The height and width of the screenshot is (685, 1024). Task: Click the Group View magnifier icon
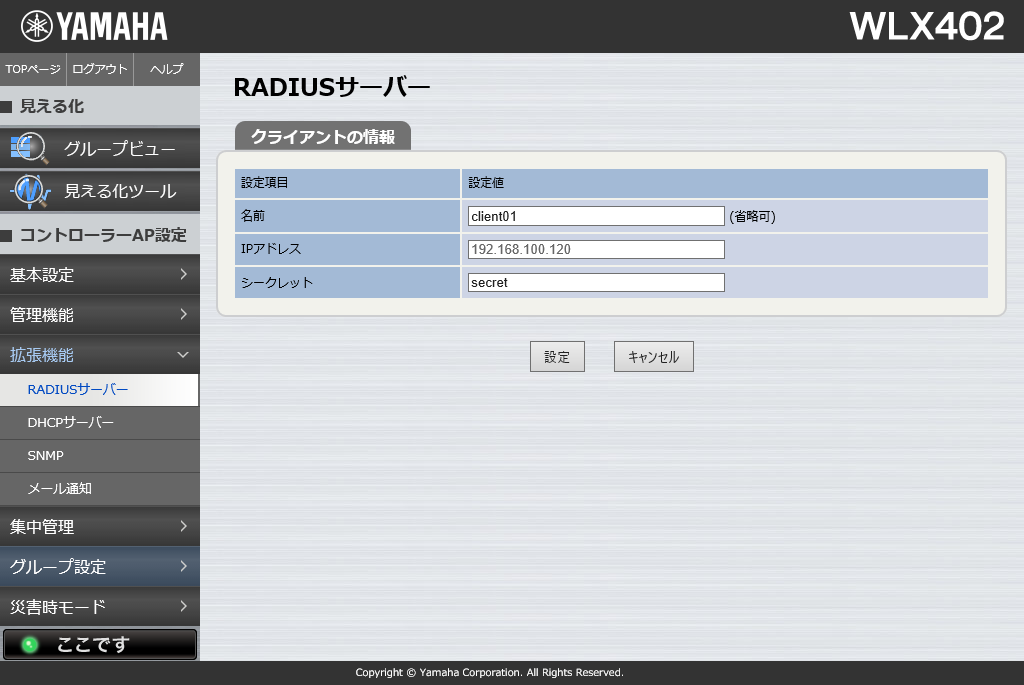click(28, 149)
